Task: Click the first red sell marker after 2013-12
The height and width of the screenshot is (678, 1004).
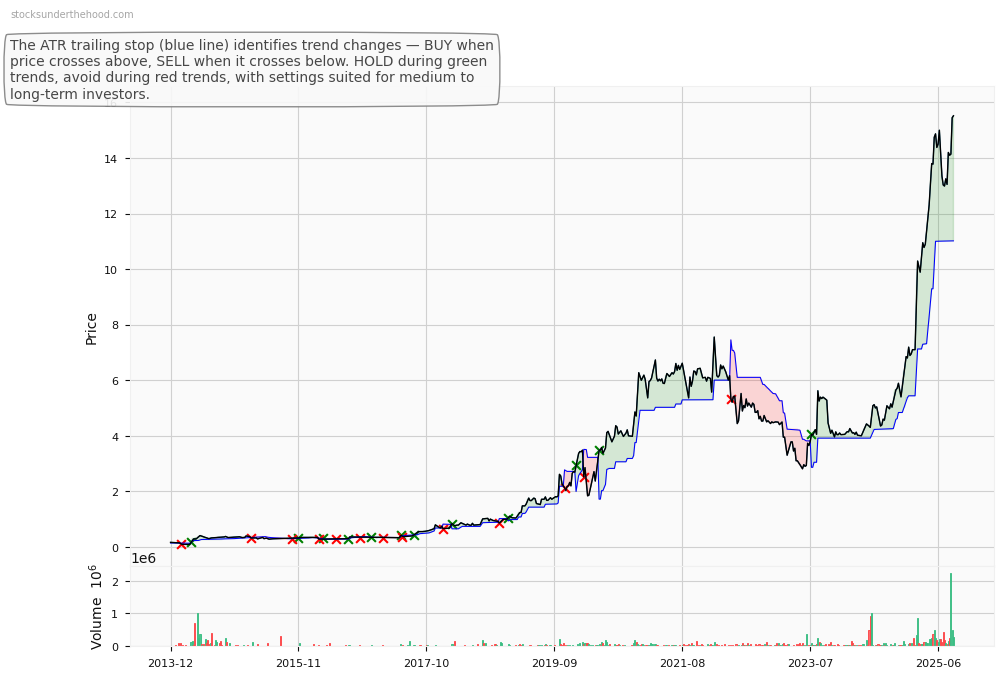Action: [181, 544]
